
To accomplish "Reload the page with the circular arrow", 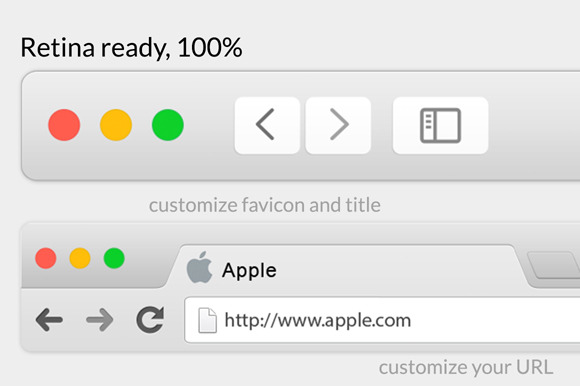I will pyautogui.click(x=150, y=320).
